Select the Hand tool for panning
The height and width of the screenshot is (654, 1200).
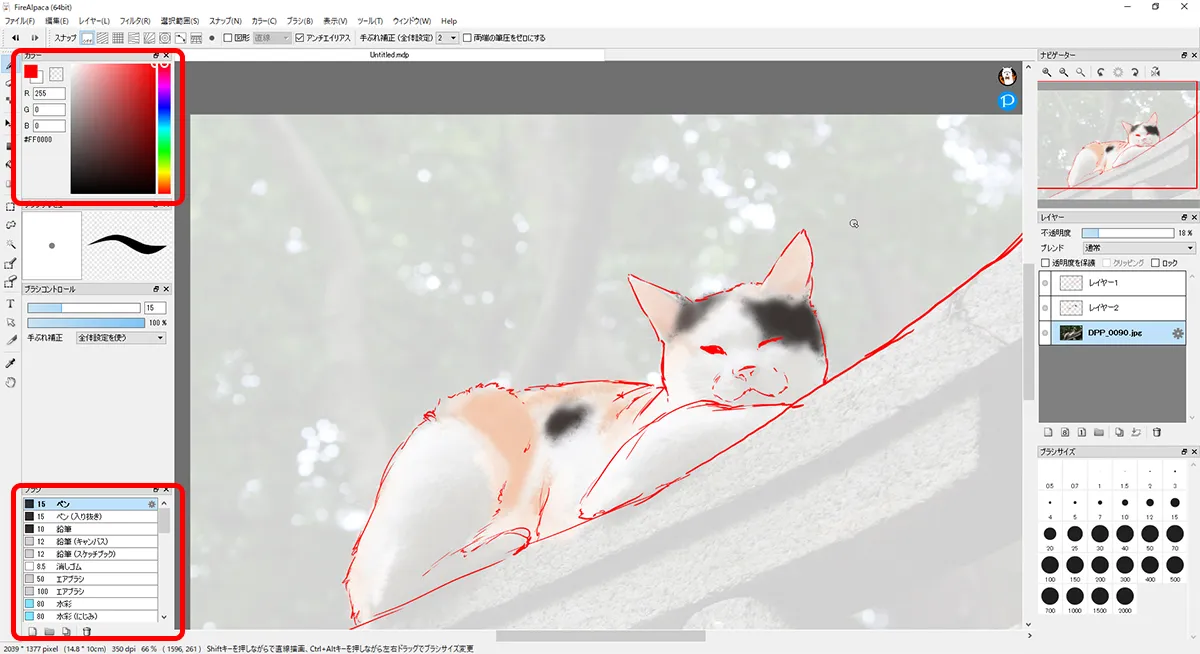coord(10,382)
